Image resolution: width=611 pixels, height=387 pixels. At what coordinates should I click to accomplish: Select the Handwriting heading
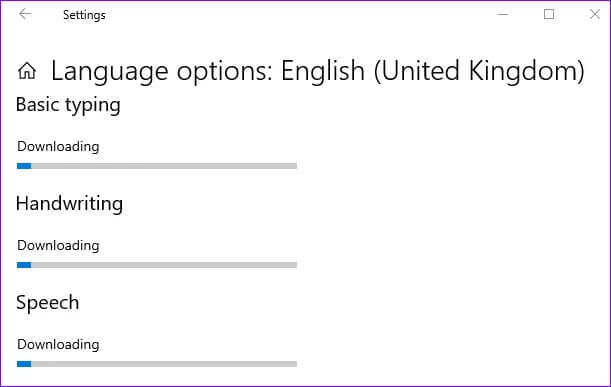(69, 204)
